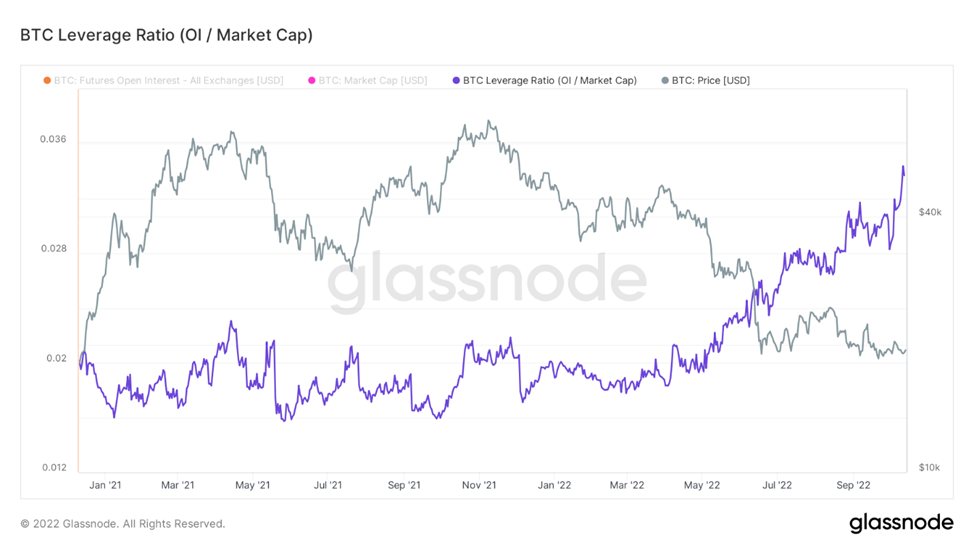The width and height of the screenshot is (974, 548).
Task: Click the Sep '22 x-axis label
Action: 852,485
